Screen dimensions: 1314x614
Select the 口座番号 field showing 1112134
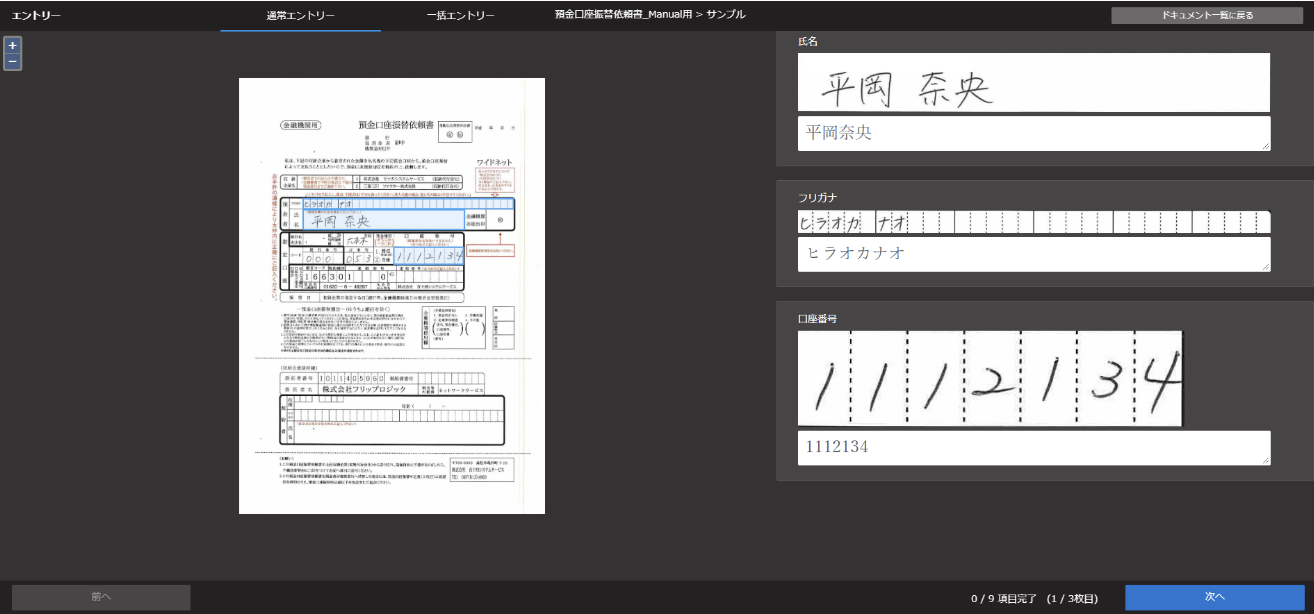pyautogui.click(x=1033, y=448)
